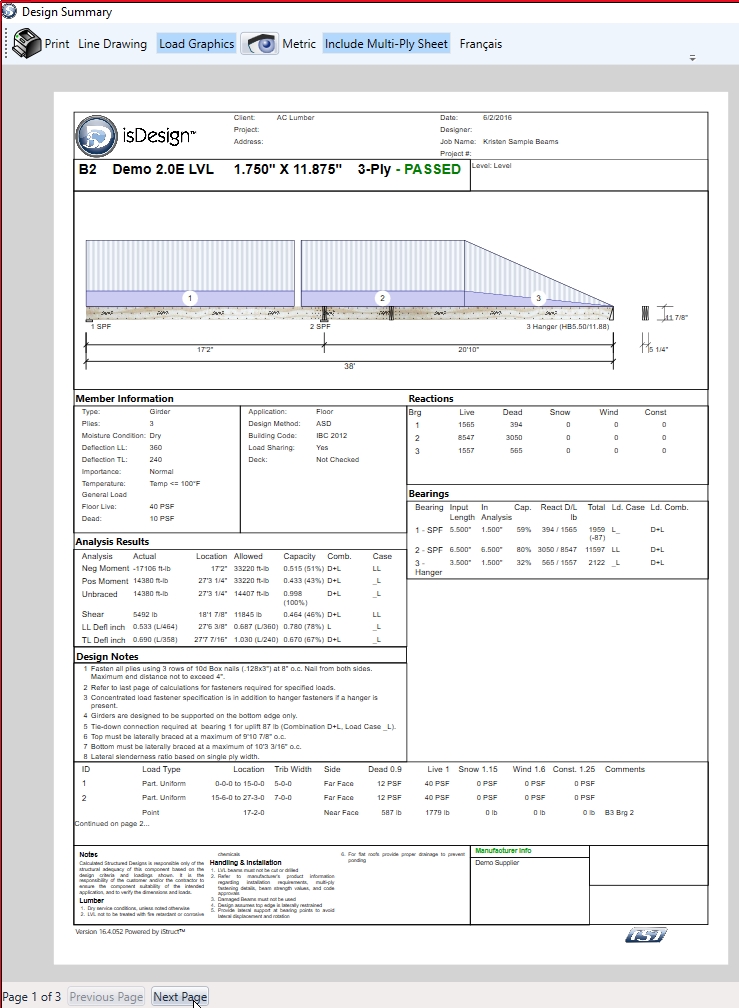The height and width of the screenshot is (1008, 739).
Task: Click the Neg Moment analysis row
Action: (x=241, y=568)
